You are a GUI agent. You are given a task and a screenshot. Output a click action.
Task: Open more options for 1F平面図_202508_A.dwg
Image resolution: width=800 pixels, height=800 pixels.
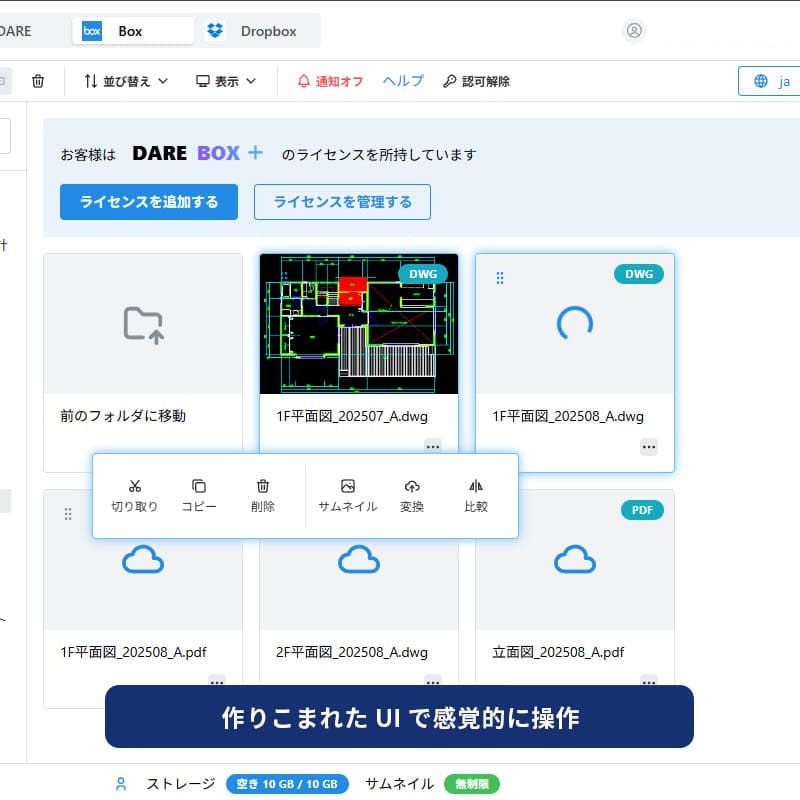click(x=649, y=447)
